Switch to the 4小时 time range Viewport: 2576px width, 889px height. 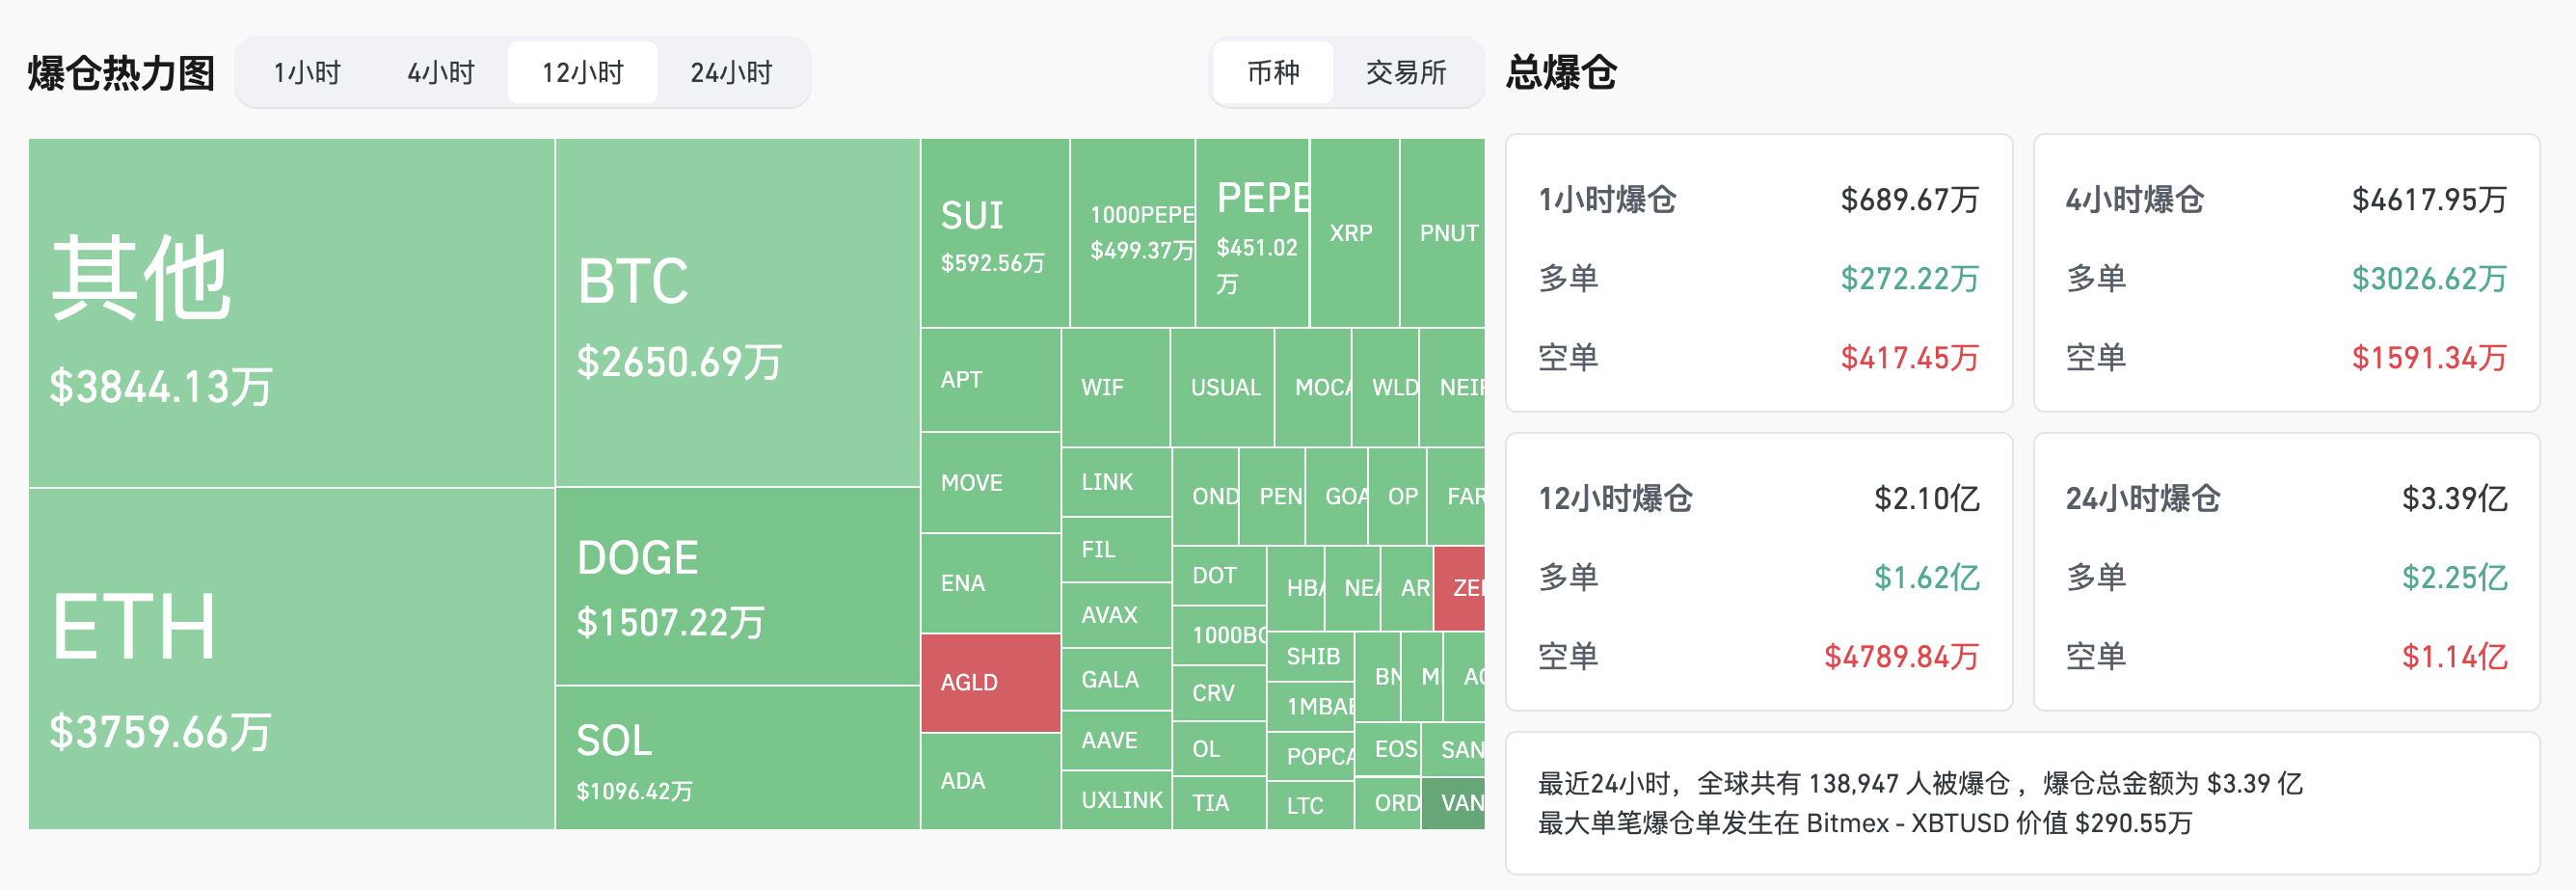coord(440,72)
